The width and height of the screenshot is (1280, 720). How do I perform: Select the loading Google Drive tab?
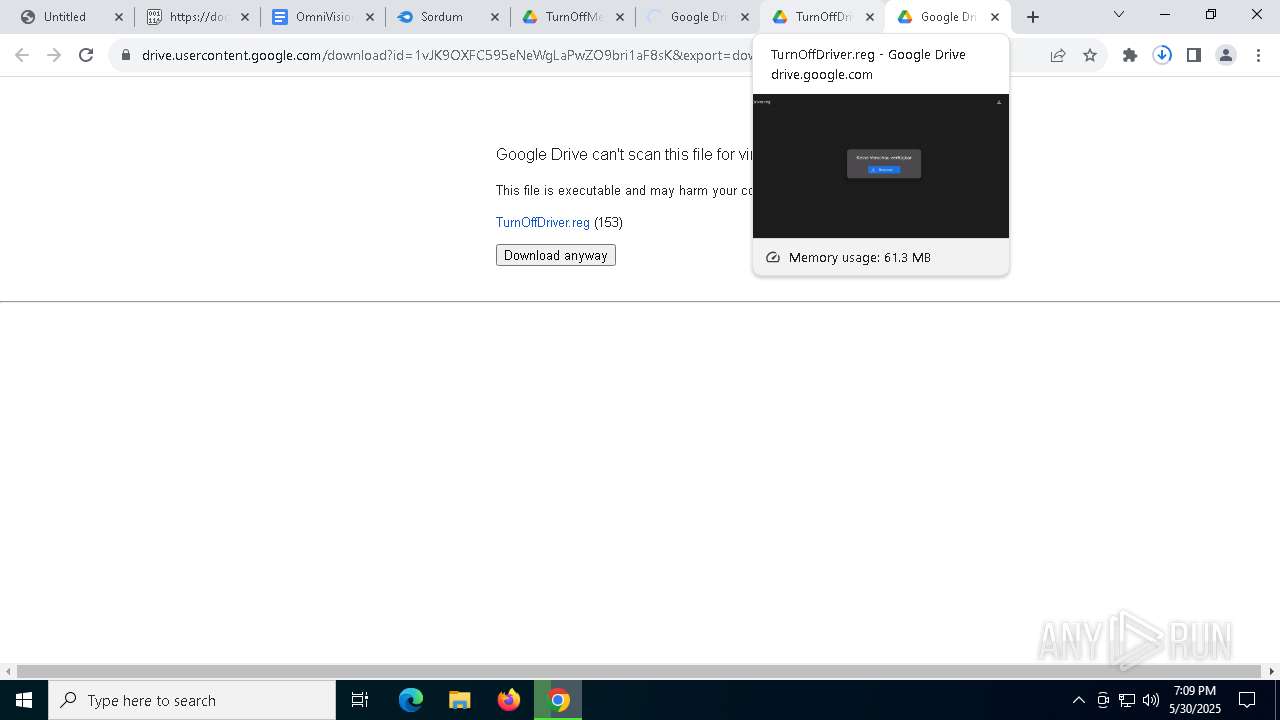(697, 17)
